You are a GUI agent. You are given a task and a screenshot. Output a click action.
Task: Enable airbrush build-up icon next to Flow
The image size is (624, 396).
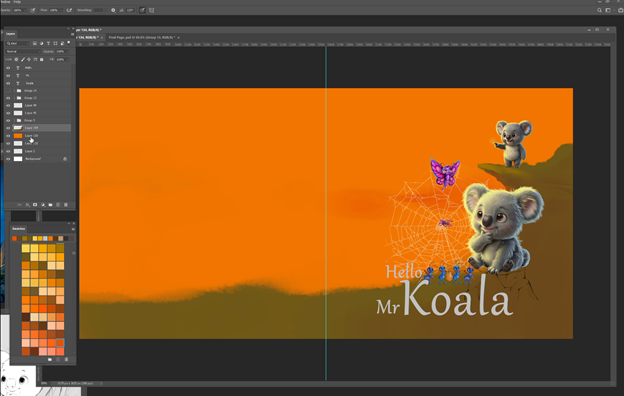[69, 10]
